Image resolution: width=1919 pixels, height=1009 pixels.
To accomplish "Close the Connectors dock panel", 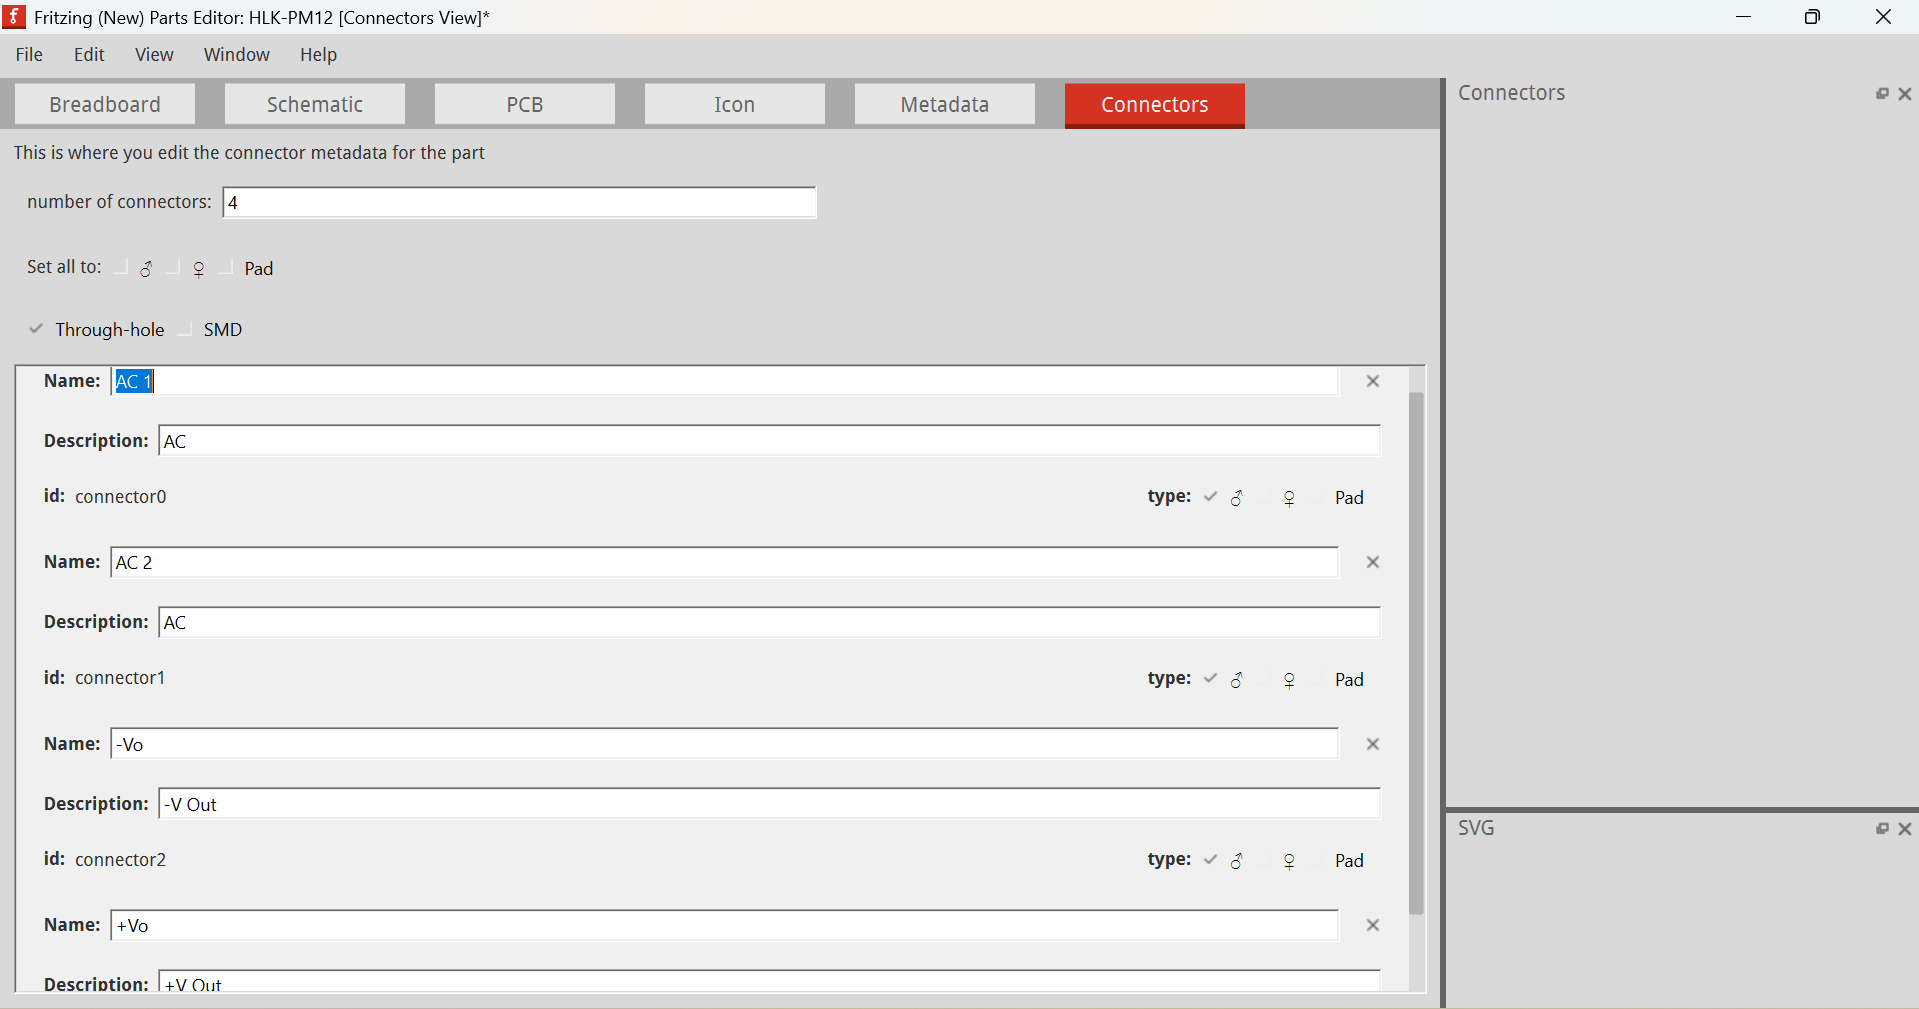I will (x=1905, y=93).
